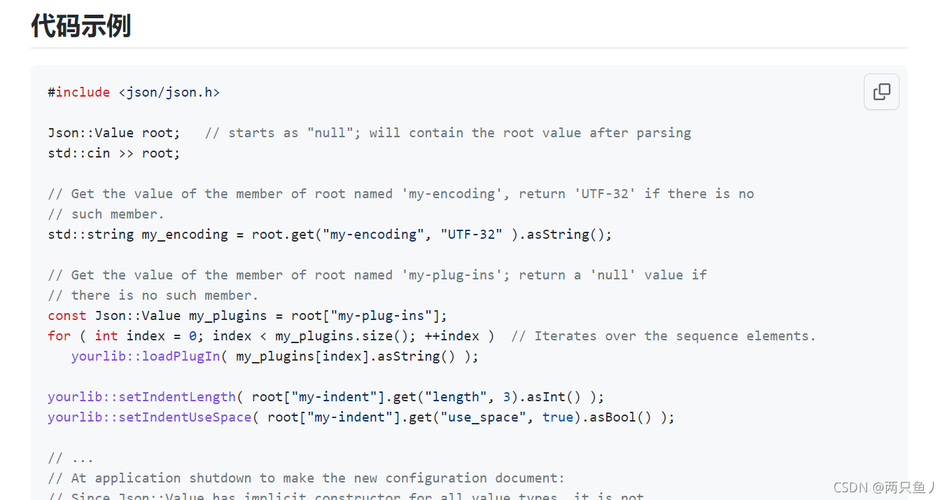Viewport: 945px width, 500px height.
Task: Click the 'true' literal in asBool line
Action: pos(557,417)
